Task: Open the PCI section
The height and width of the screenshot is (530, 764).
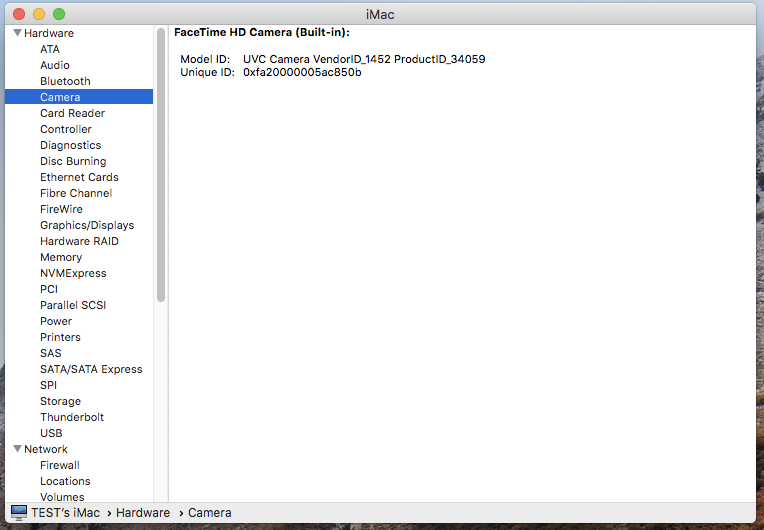Action: (49, 289)
